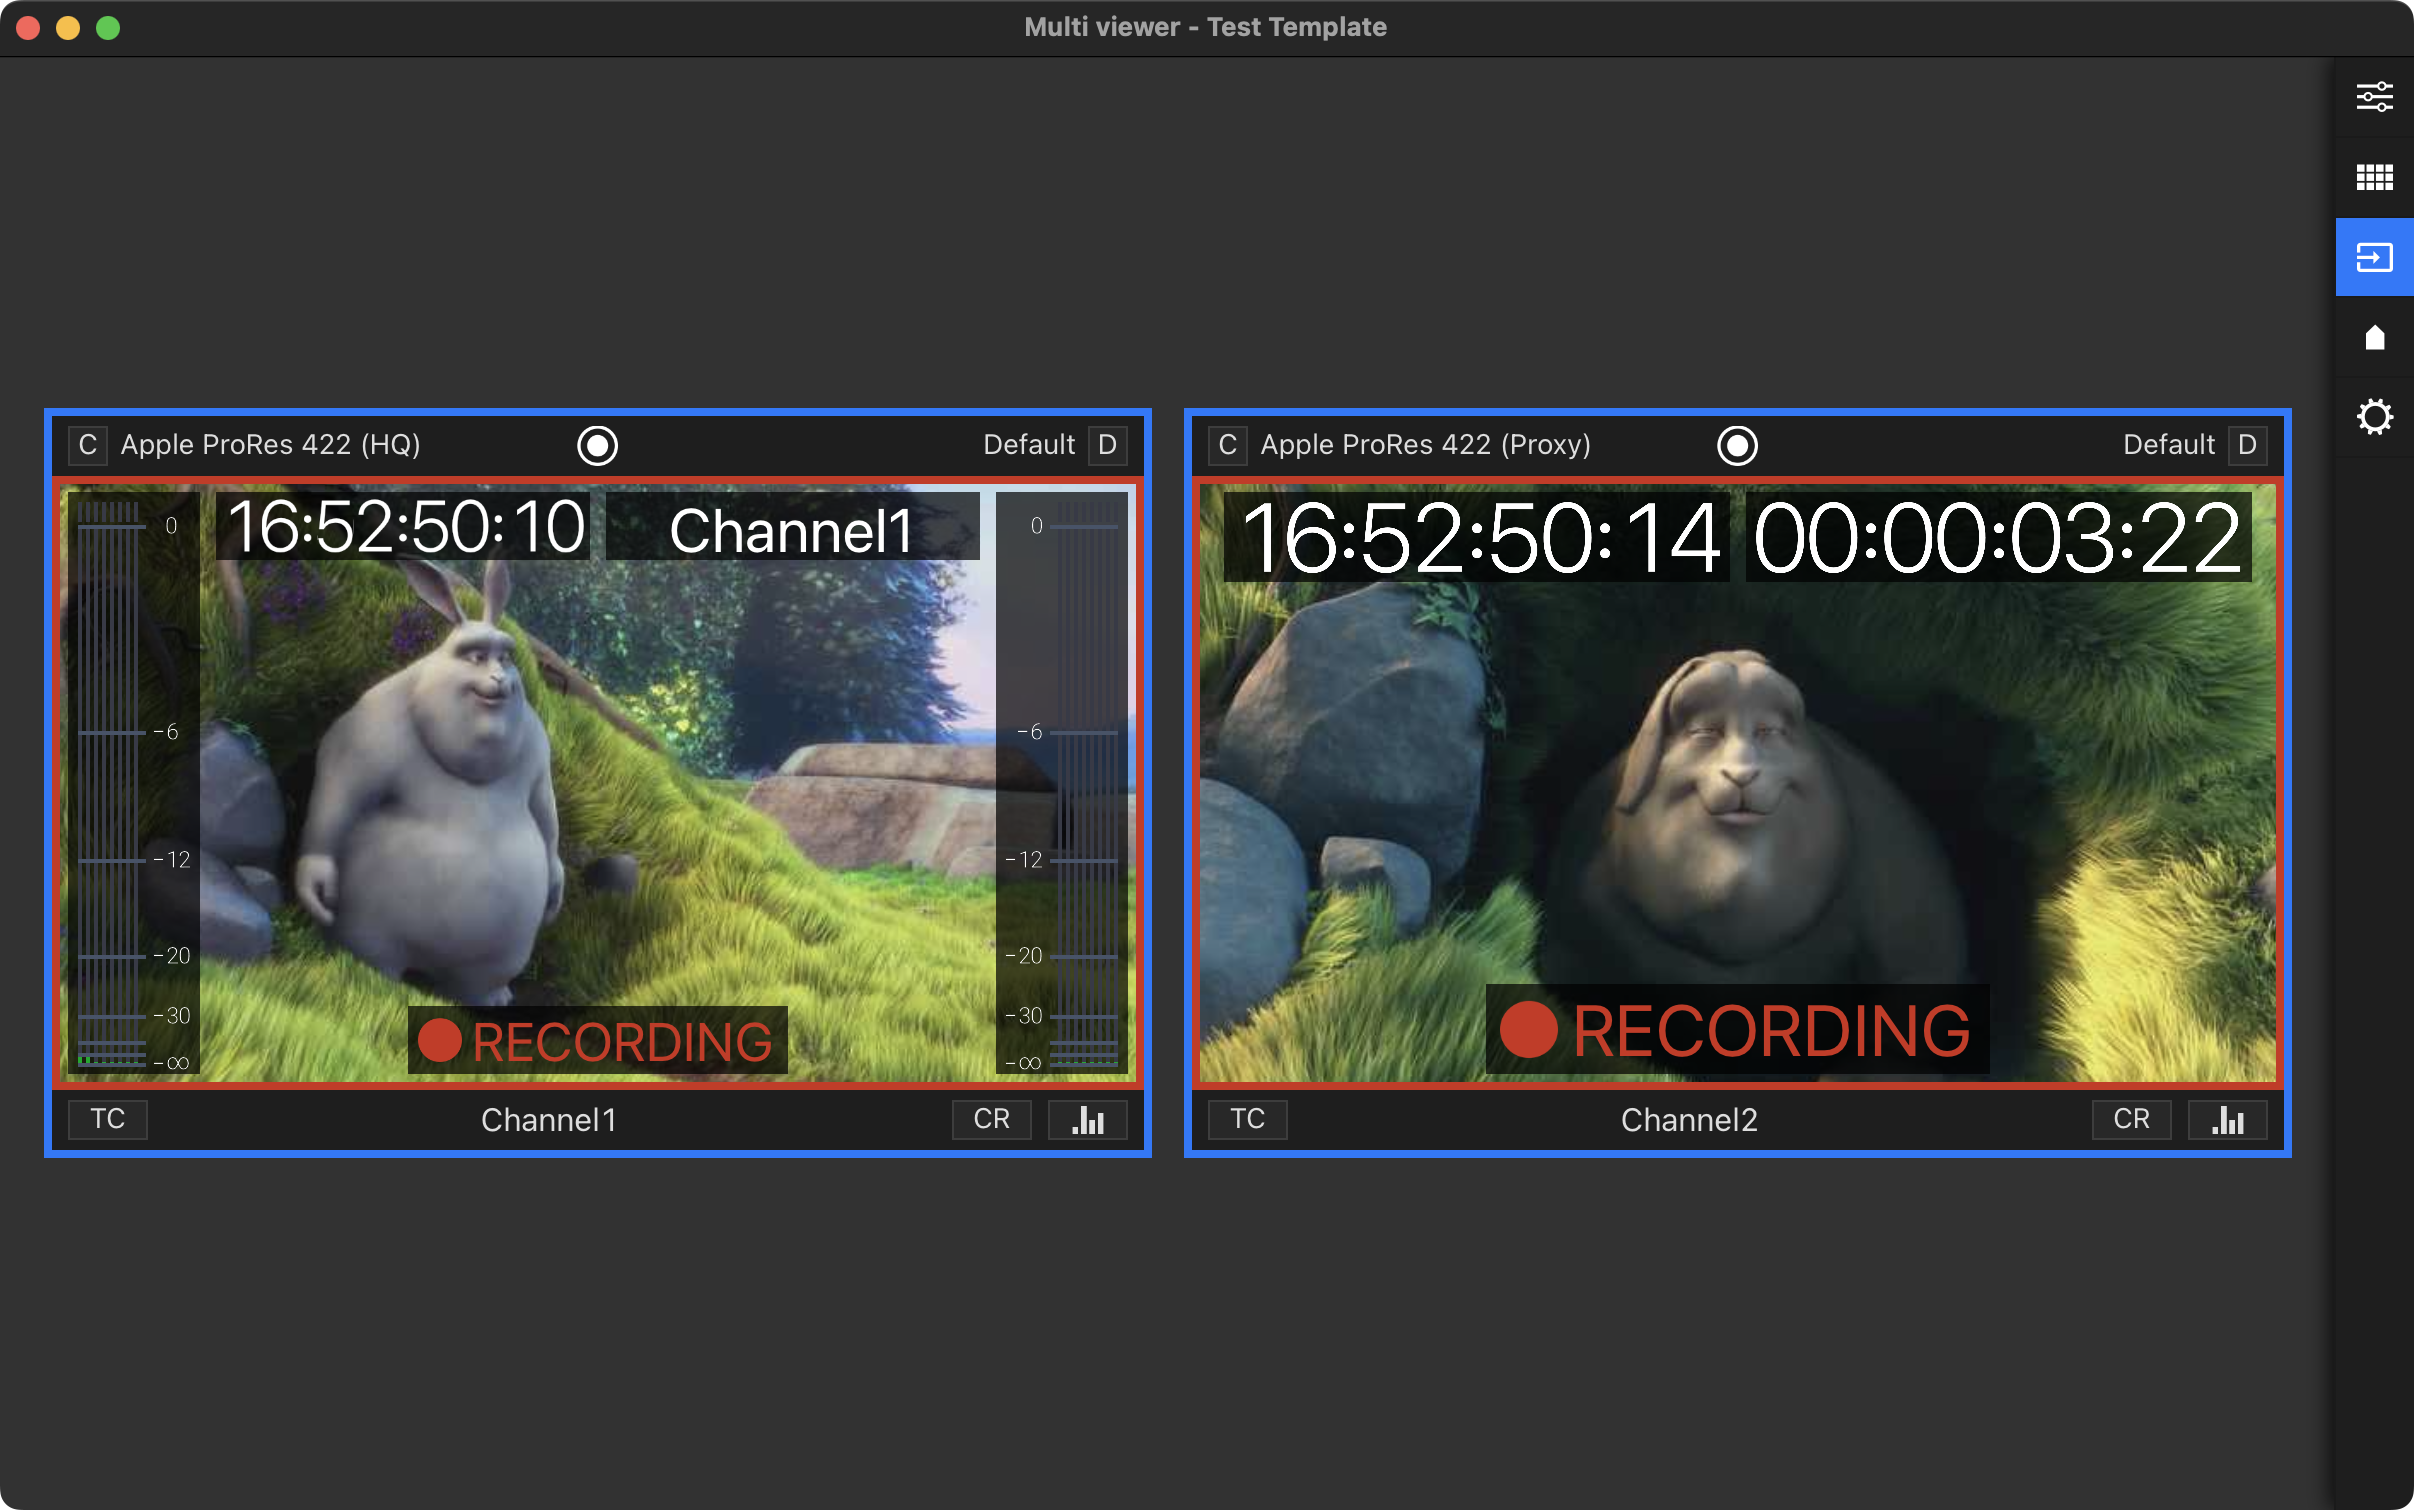Open settings gear icon in sidebar
The image size is (2414, 1510).
point(2374,417)
